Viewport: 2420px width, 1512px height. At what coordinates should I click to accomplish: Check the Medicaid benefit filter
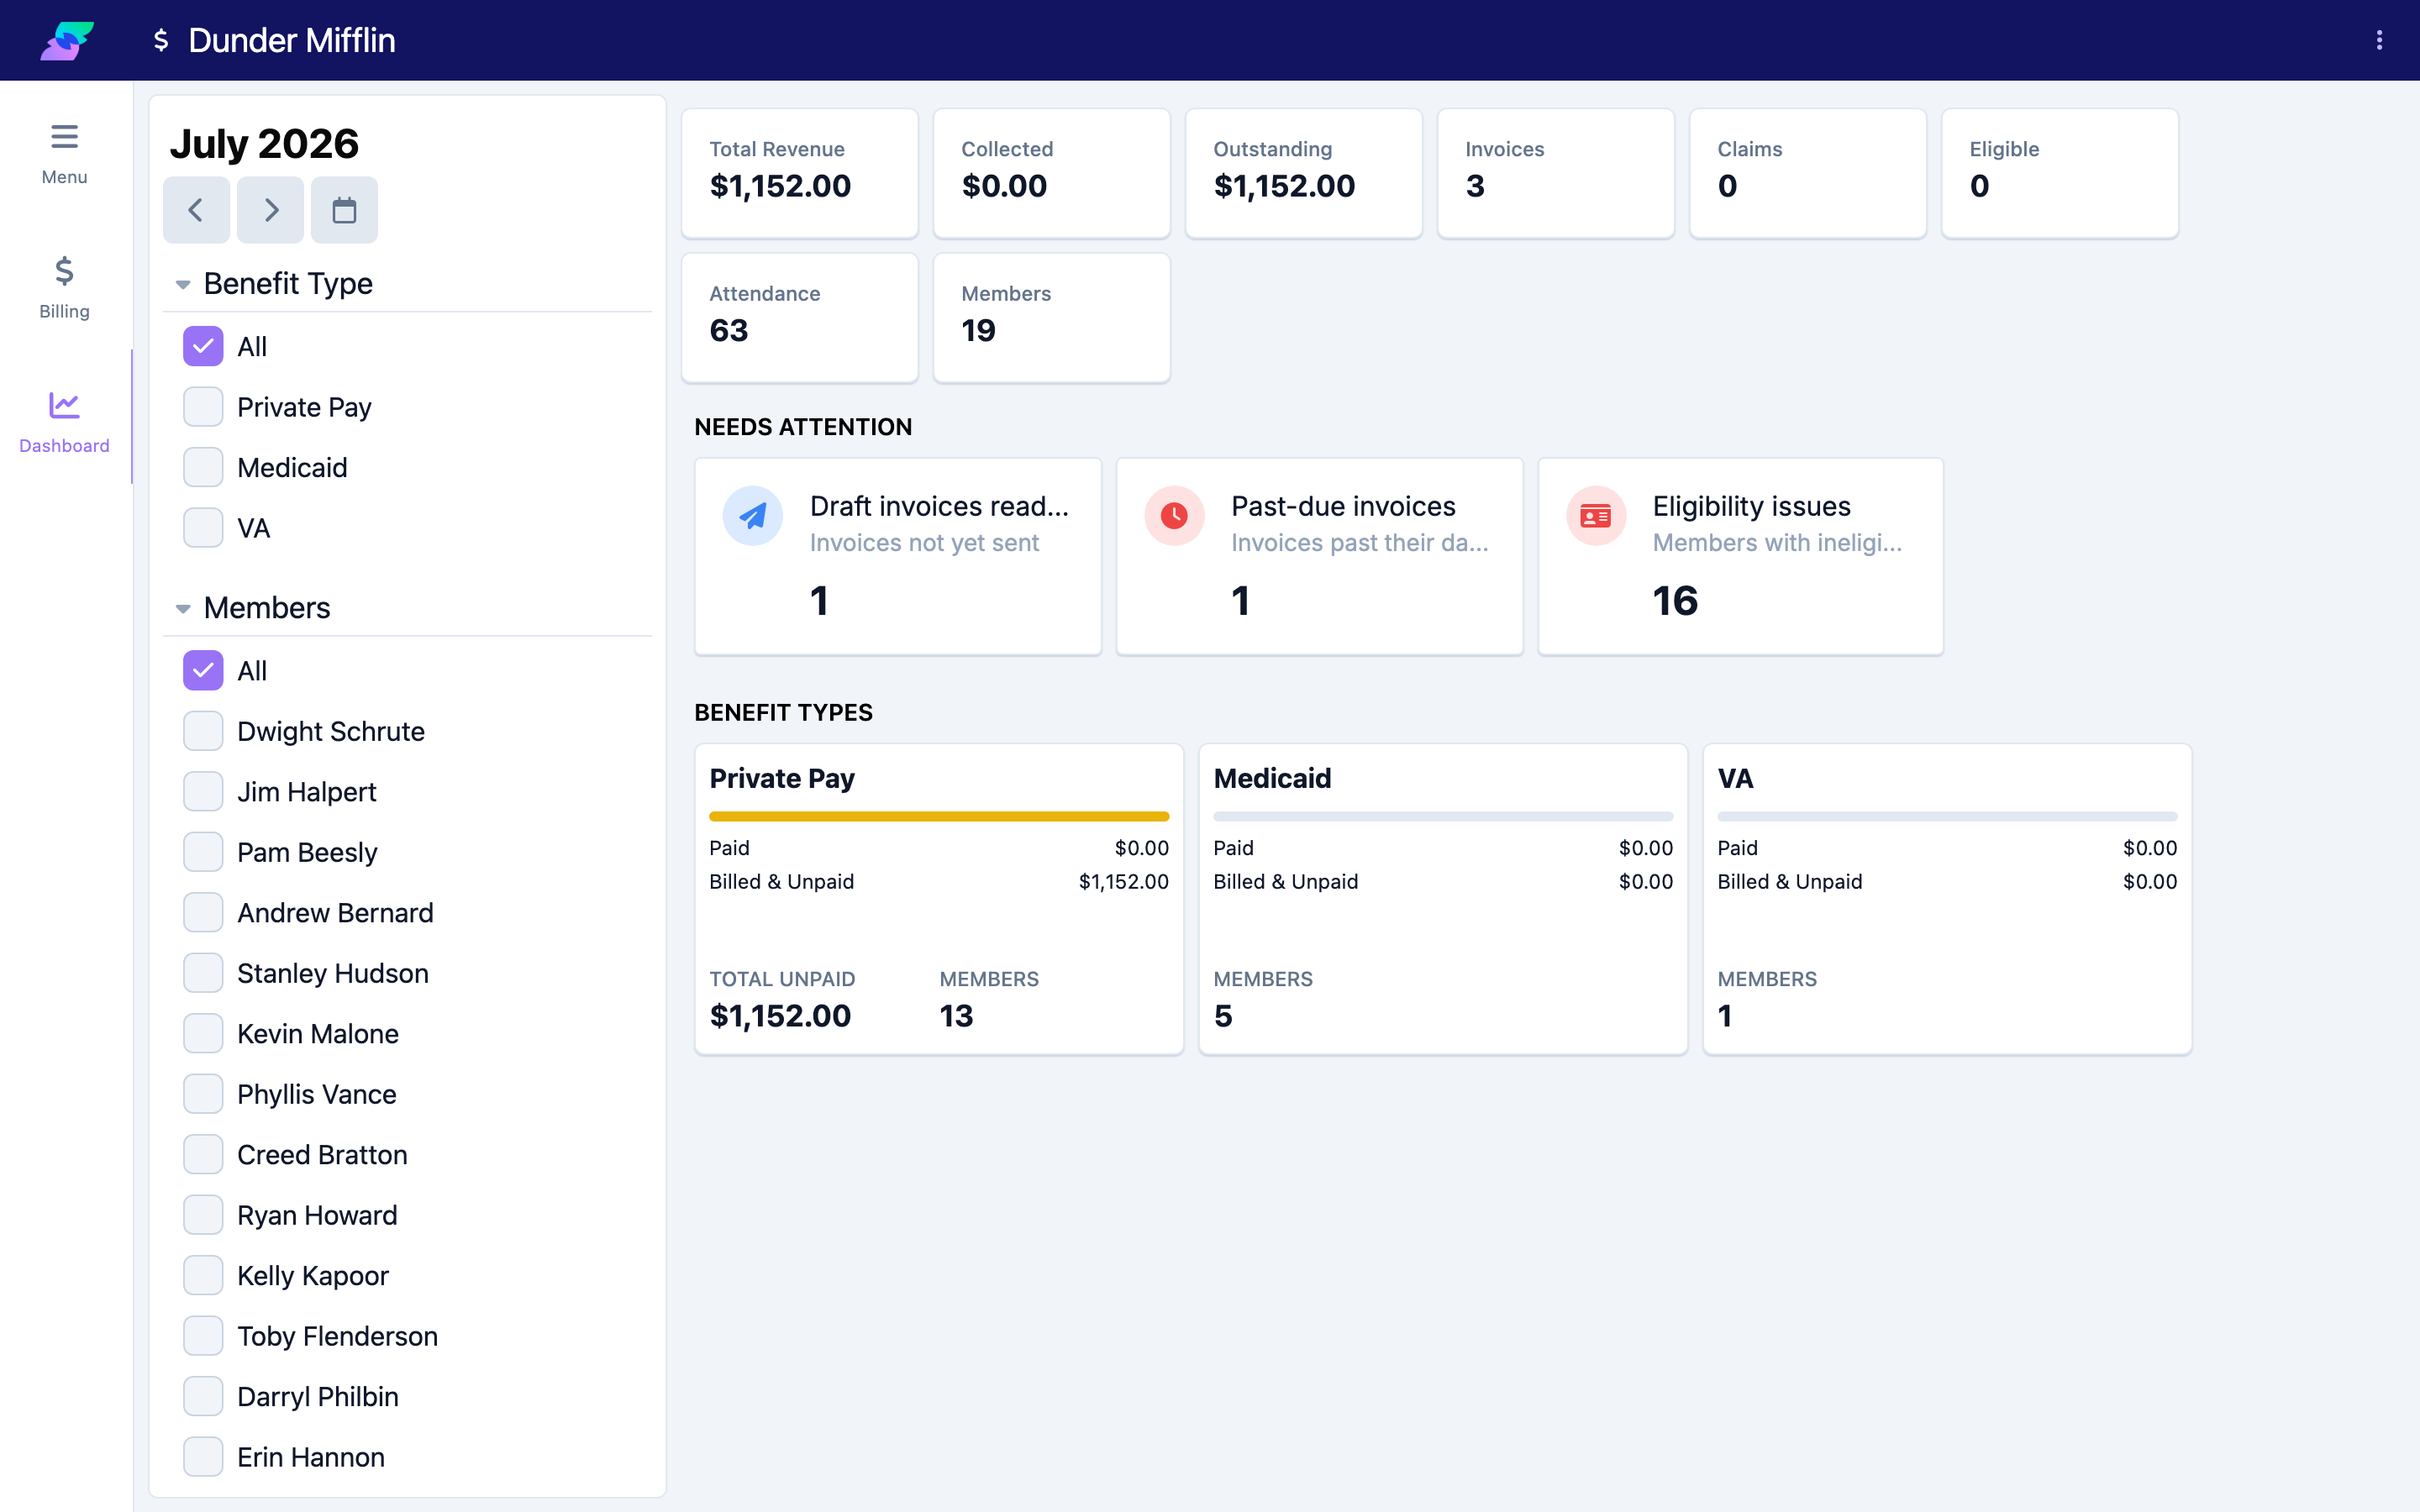point(203,468)
